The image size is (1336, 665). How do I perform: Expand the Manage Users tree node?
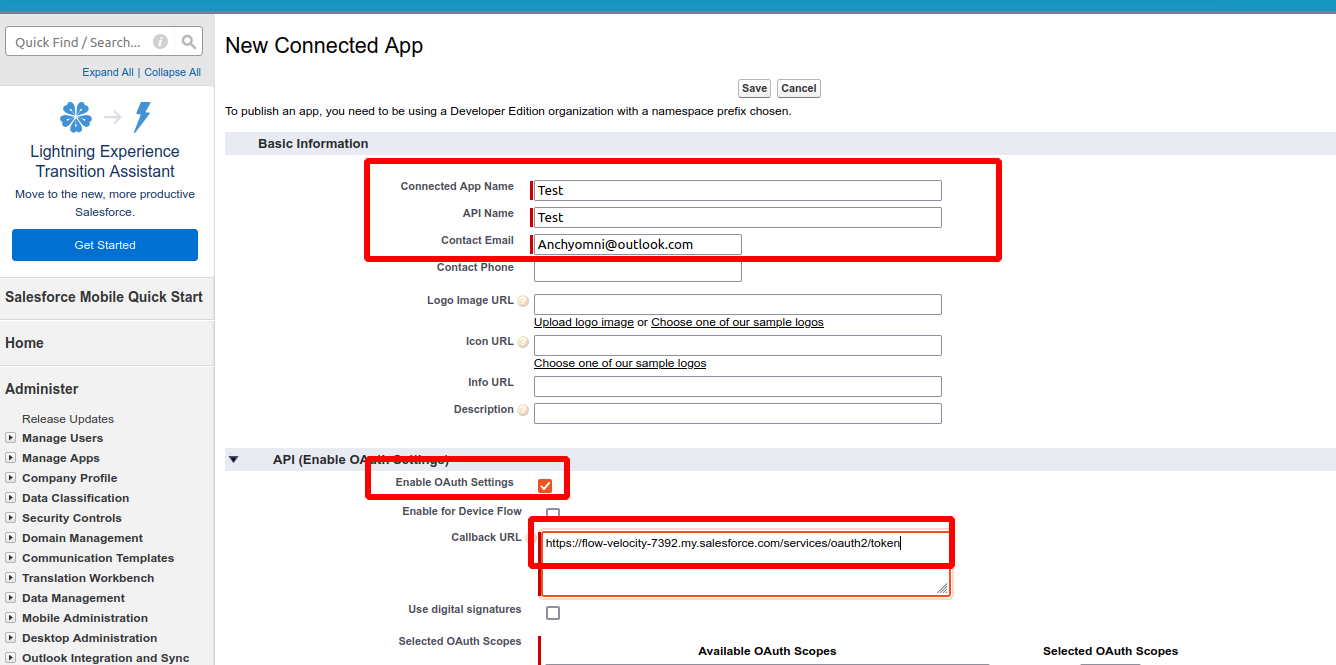(x=10, y=438)
